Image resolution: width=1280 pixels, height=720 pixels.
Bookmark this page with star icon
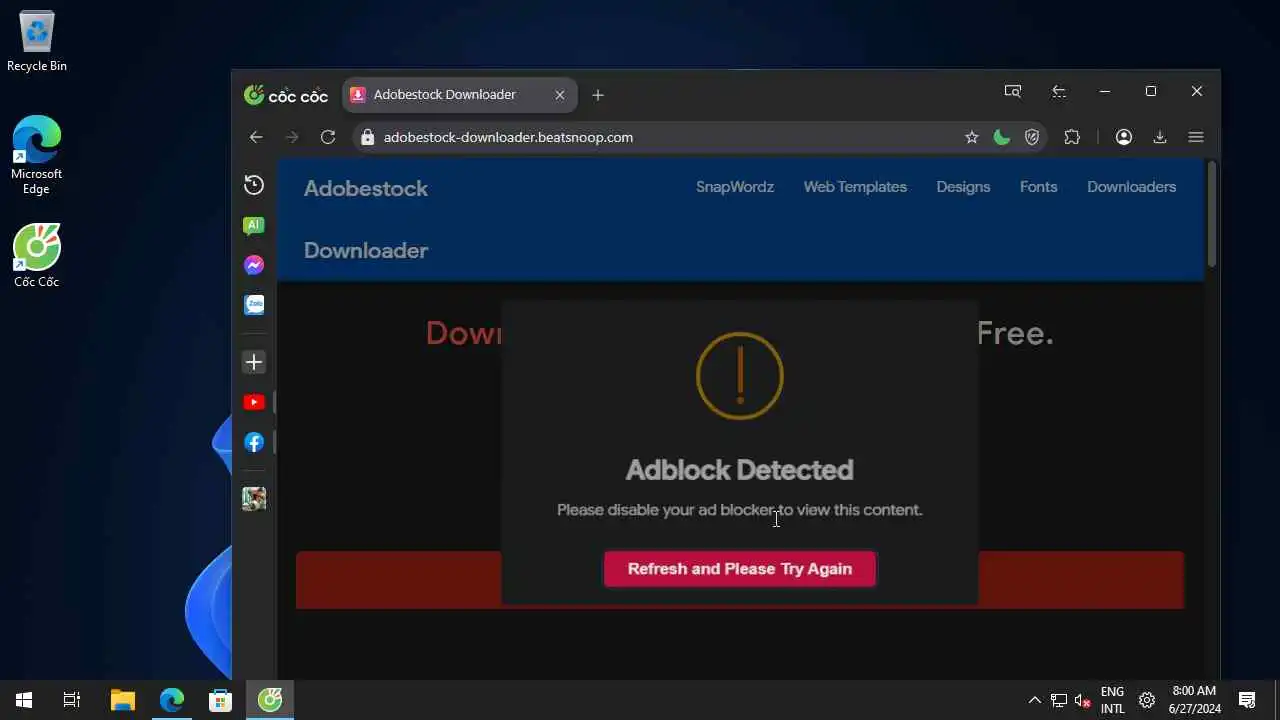tap(971, 137)
